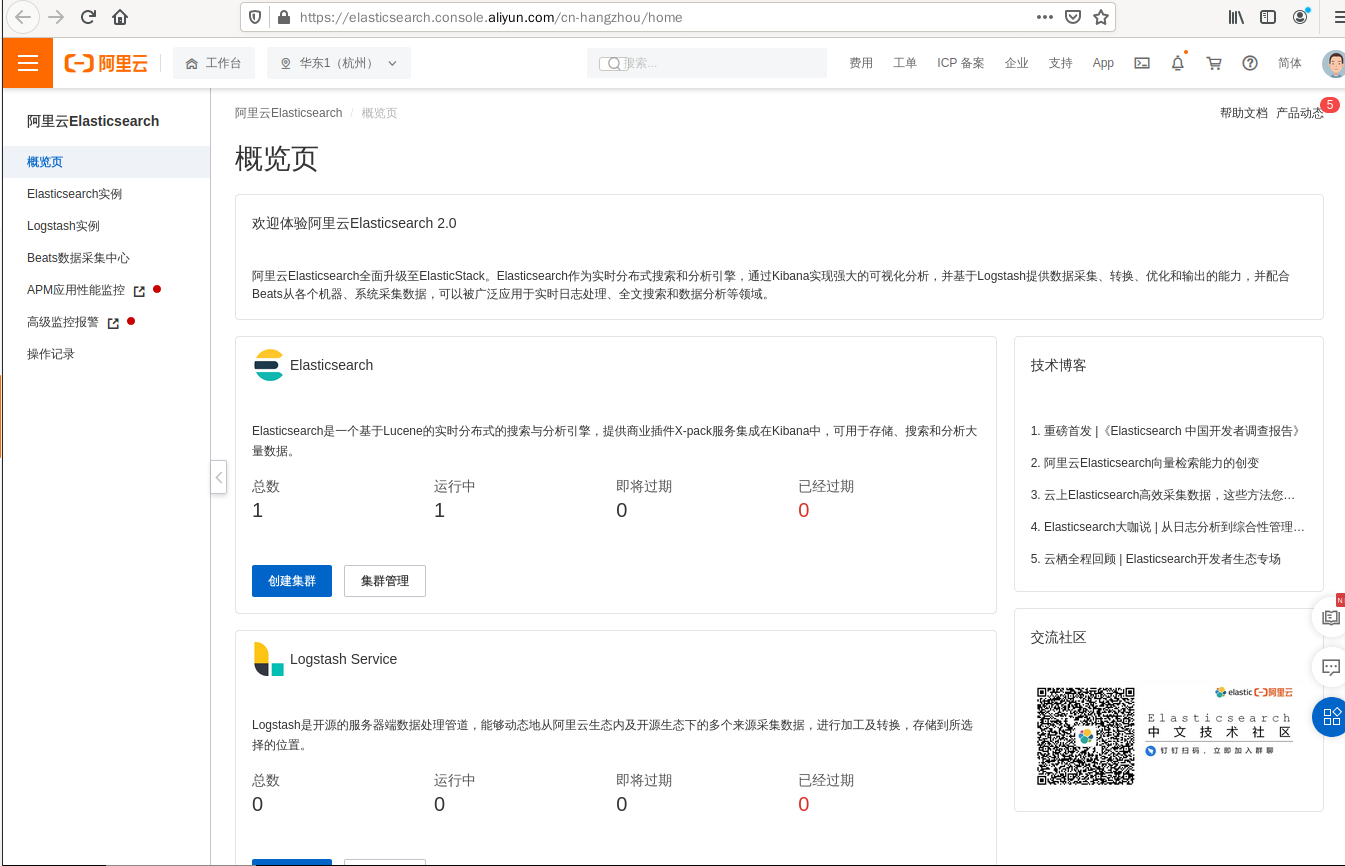The image size is (1345, 866).
Task: Bookmark this page with the star
Action: [x=1101, y=17]
